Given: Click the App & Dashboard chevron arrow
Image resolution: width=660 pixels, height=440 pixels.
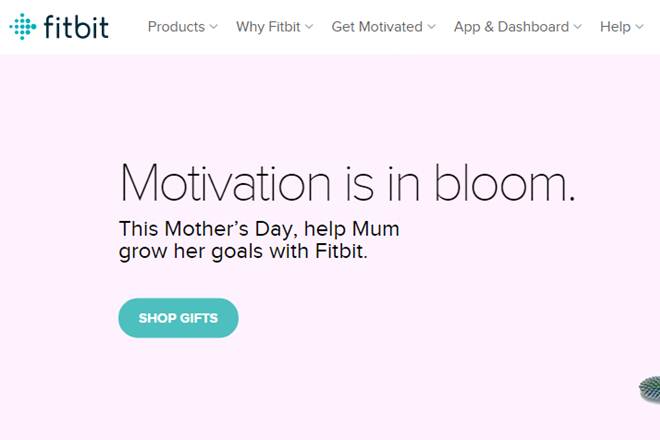Looking at the screenshot, I should (x=578, y=27).
